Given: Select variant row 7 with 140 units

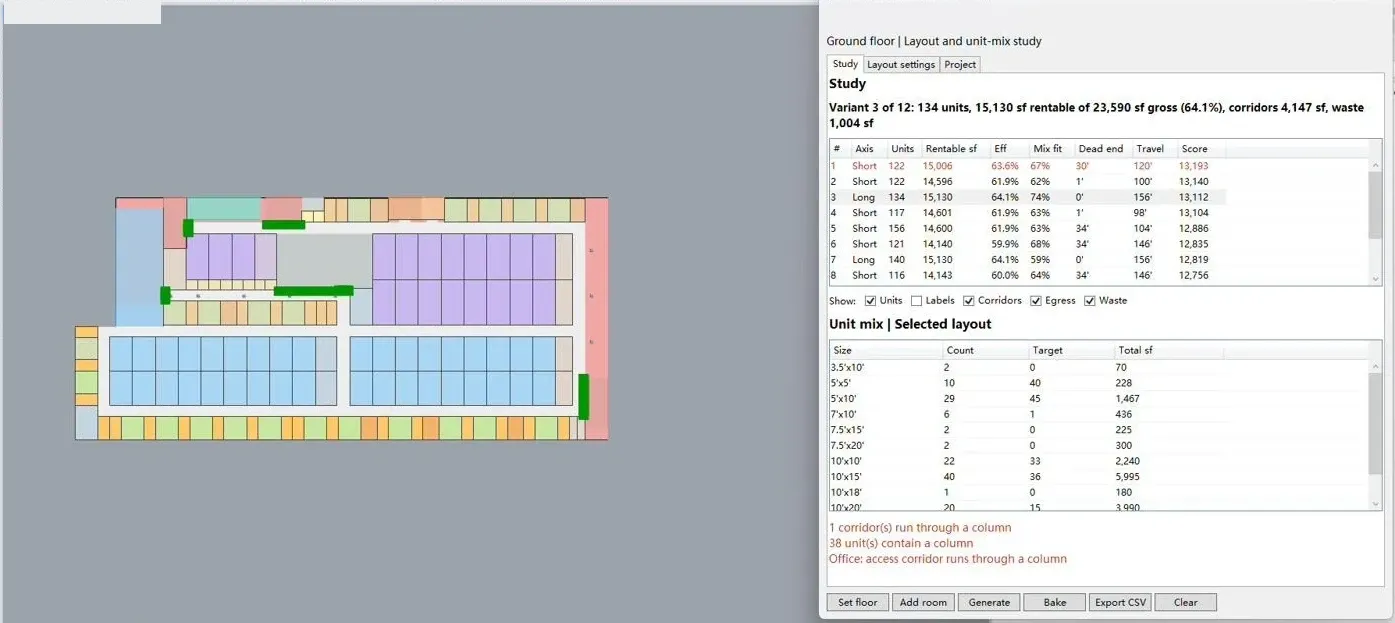Looking at the screenshot, I should 1028,260.
